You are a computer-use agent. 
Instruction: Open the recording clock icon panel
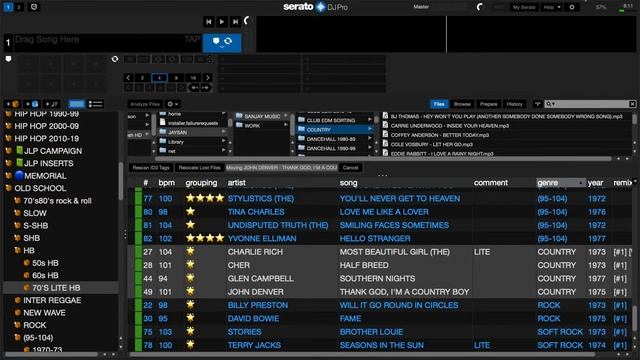[x=34, y=7]
